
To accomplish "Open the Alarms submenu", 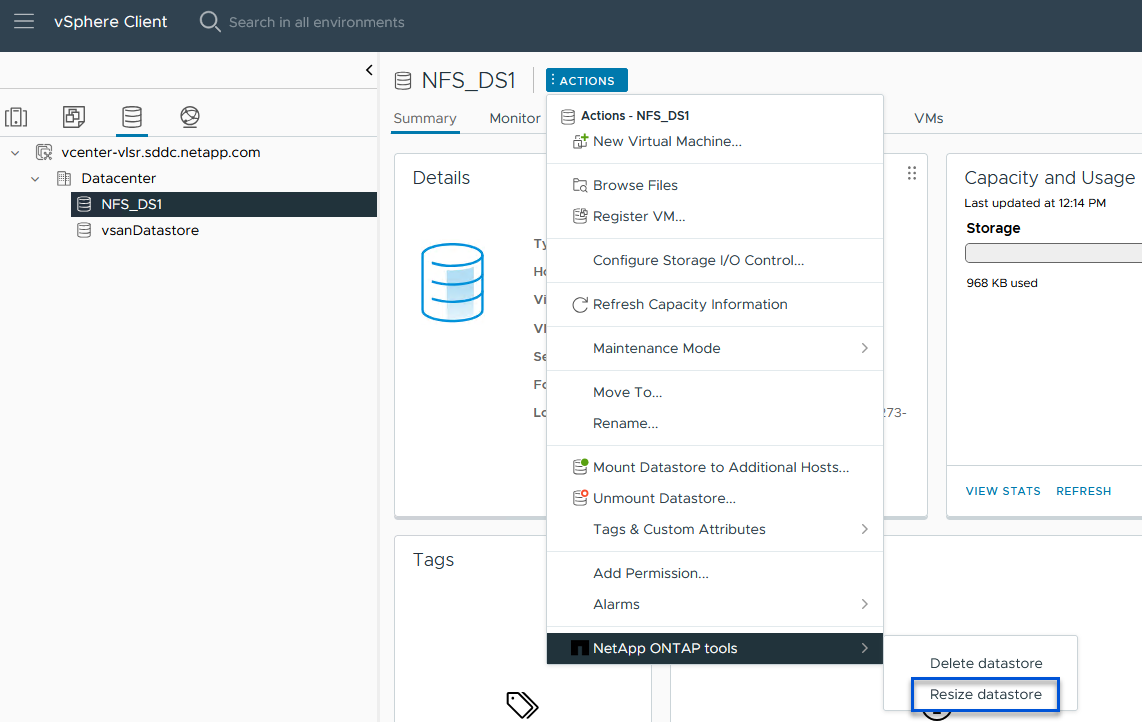I will pos(715,604).
